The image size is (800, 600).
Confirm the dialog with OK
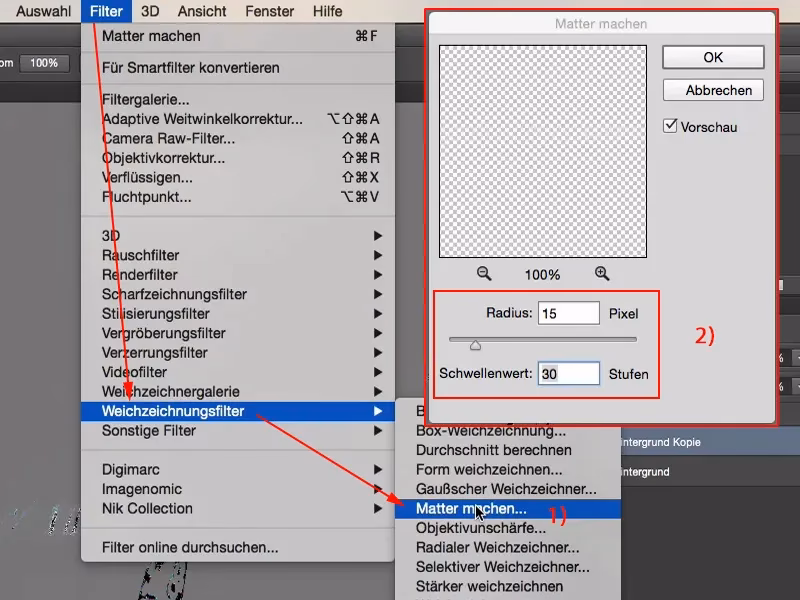click(x=712, y=57)
